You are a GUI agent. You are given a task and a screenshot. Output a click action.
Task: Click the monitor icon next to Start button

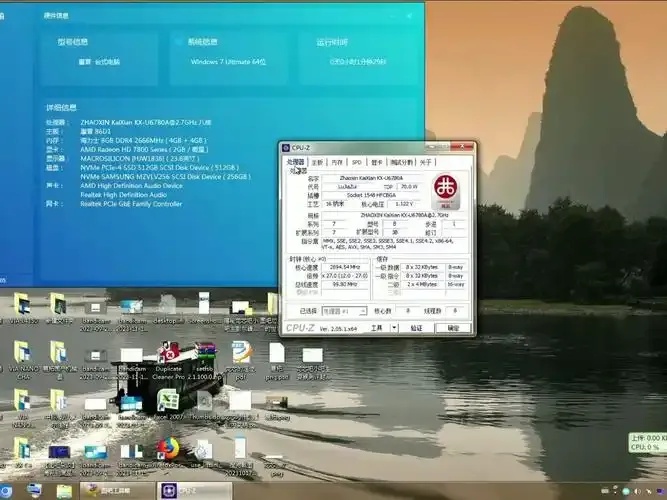coord(34,491)
